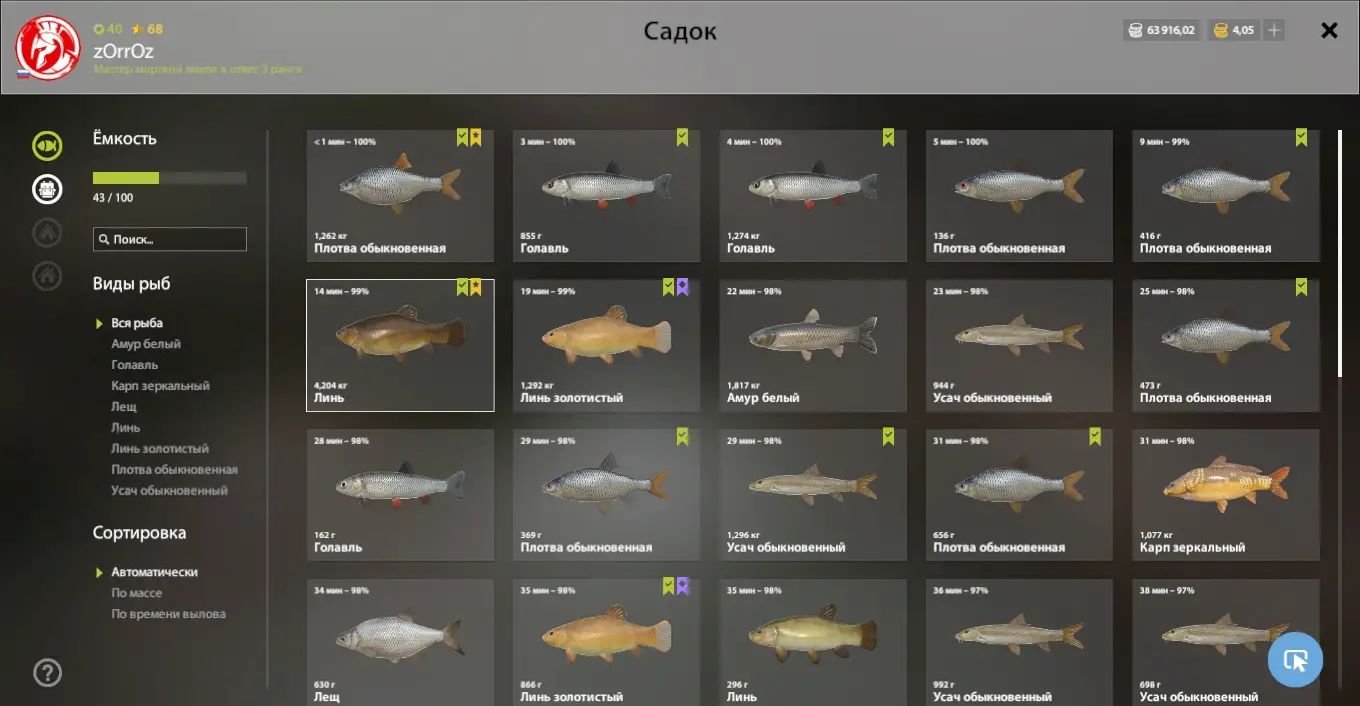Toggle the orange star on Линь 4,204 кг card
The width and height of the screenshot is (1360, 706).
point(476,287)
